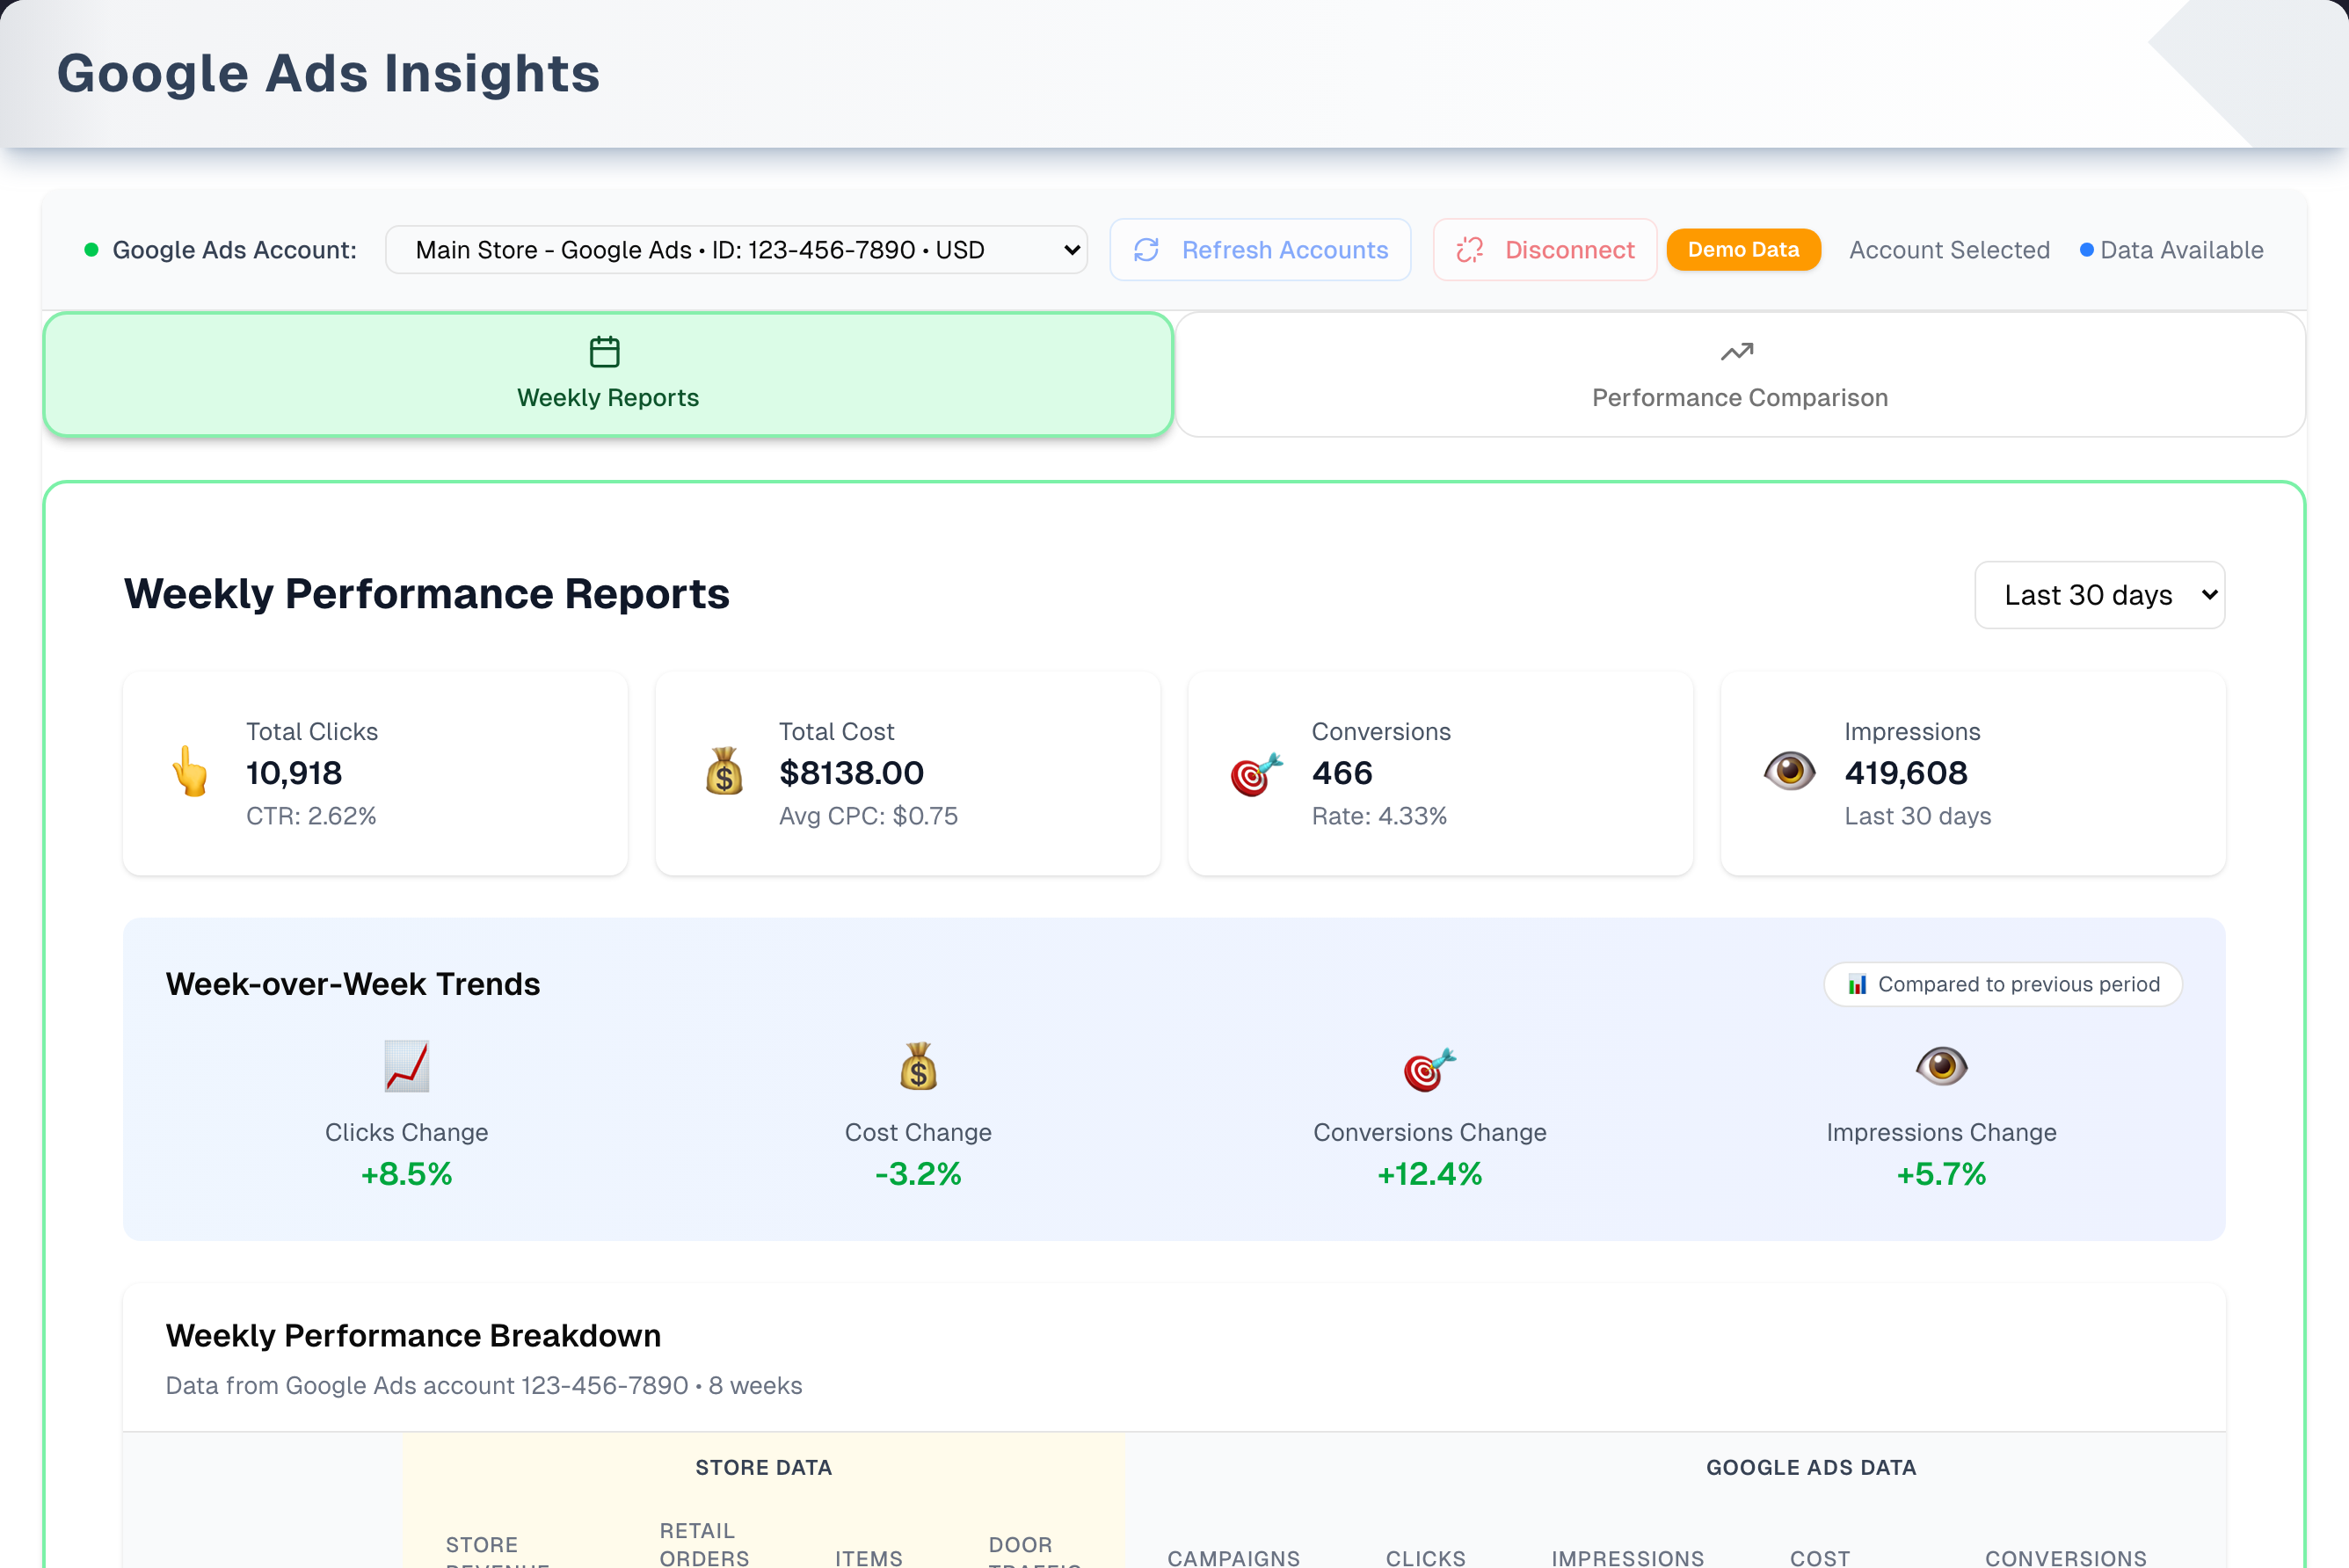Click the Week-over-Week Trends heading
Image resolution: width=2349 pixels, height=1568 pixels.
[353, 984]
